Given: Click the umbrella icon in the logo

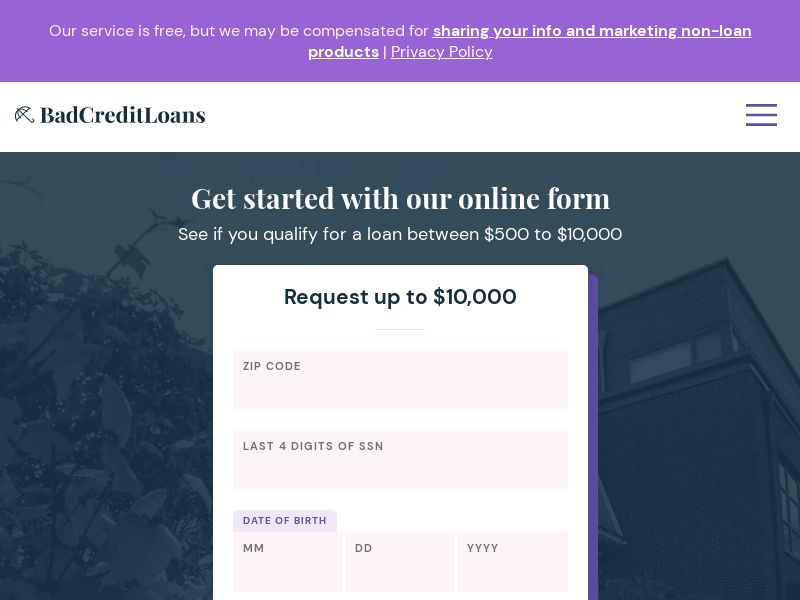Looking at the screenshot, I should tap(24, 114).
